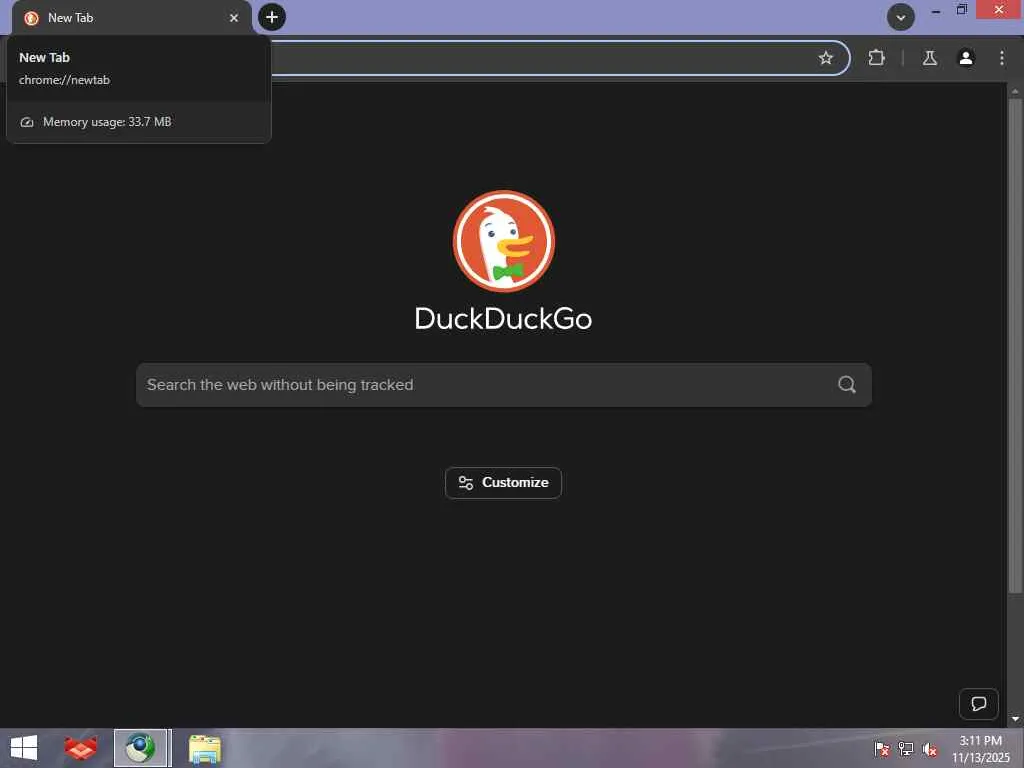Click the magnifier search icon
The height and width of the screenshot is (768, 1024).
(x=847, y=385)
